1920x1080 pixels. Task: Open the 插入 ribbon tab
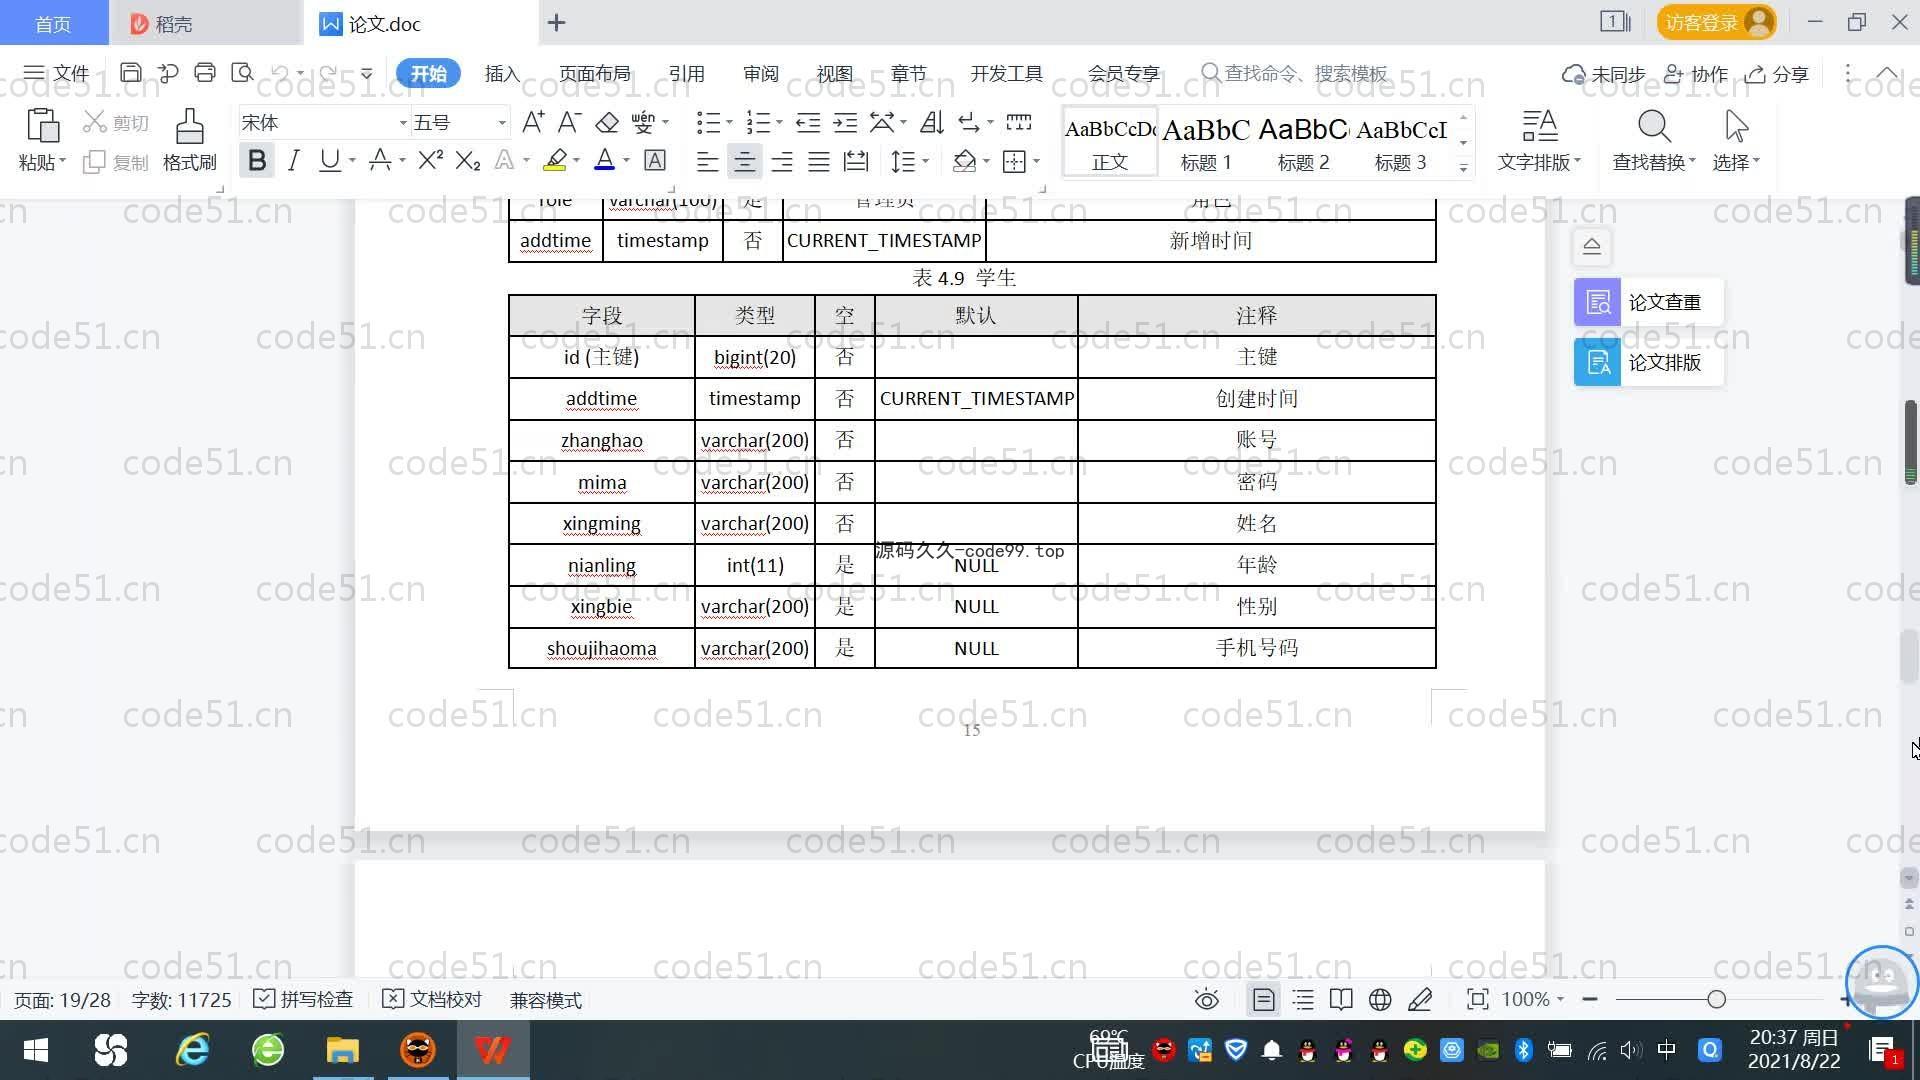tap(502, 74)
